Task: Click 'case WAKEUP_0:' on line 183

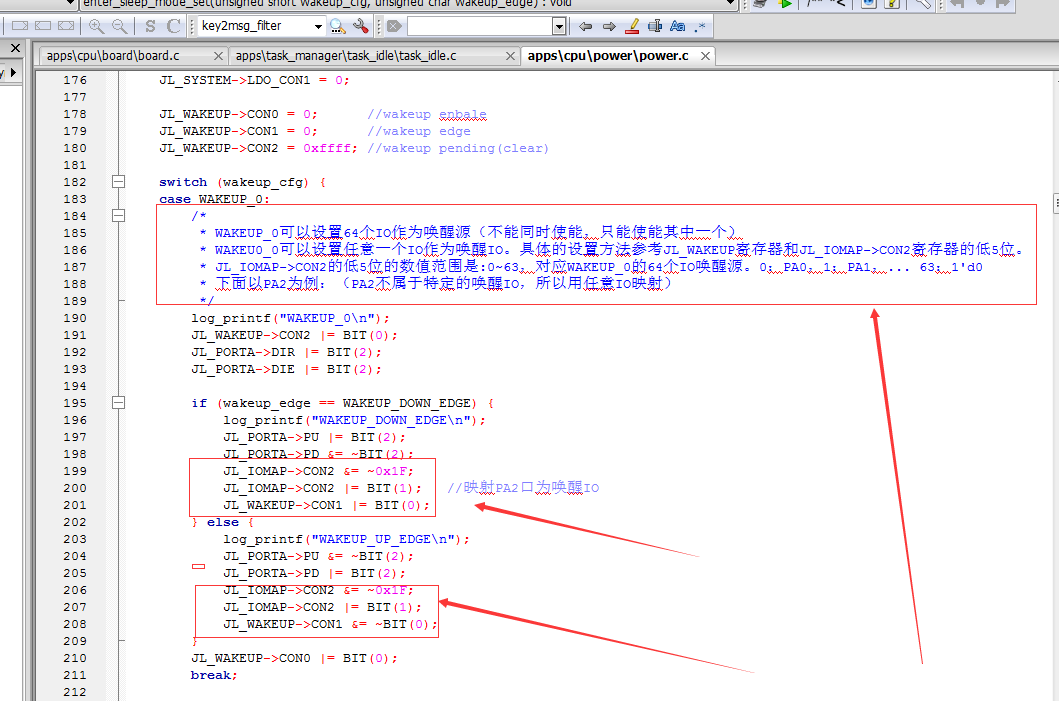Action: [214, 199]
